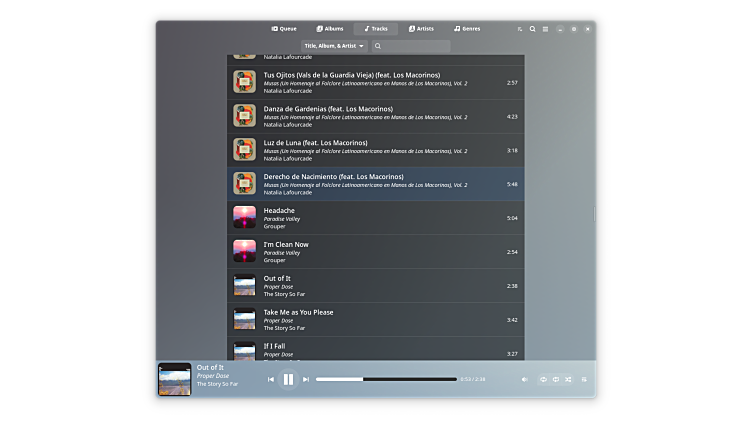
Task: Click the 3:42 duration value
Action: click(512, 320)
